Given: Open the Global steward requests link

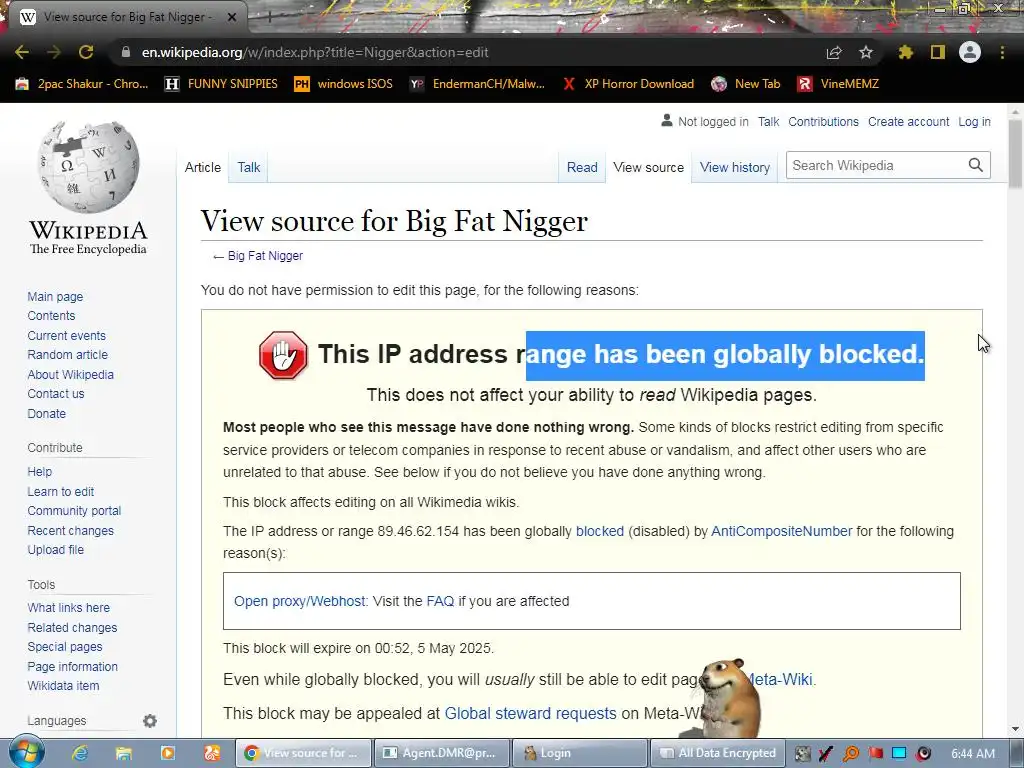Looking at the screenshot, I should [x=530, y=713].
